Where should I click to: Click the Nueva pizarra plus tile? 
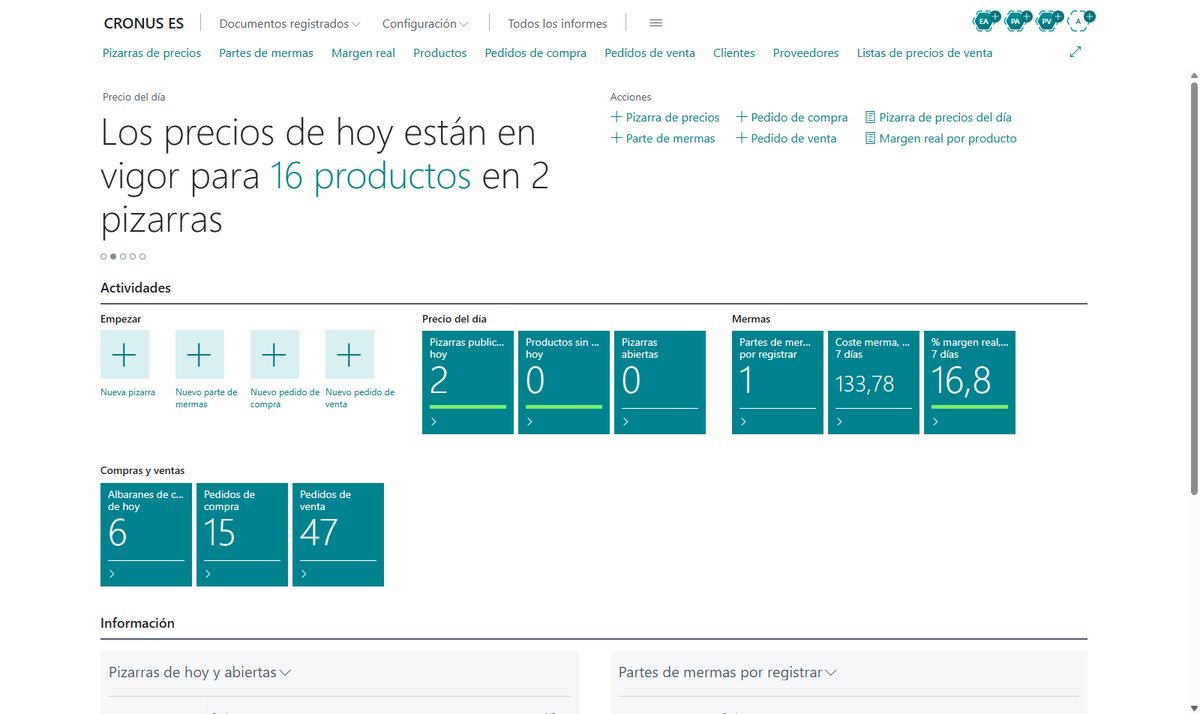click(125, 354)
